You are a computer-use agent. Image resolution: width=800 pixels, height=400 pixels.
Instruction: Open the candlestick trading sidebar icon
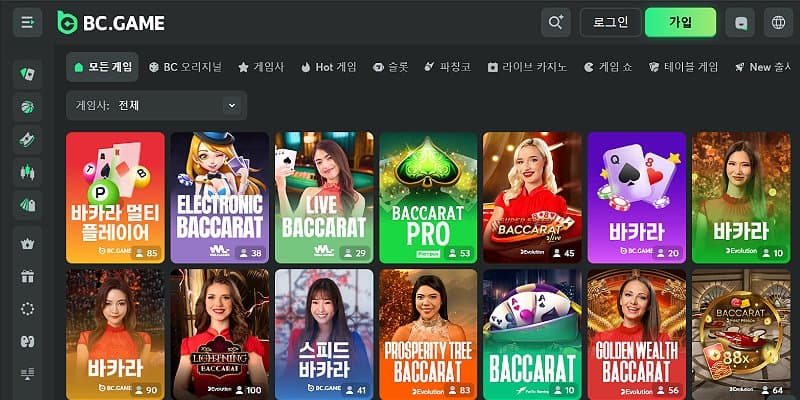tap(27, 172)
